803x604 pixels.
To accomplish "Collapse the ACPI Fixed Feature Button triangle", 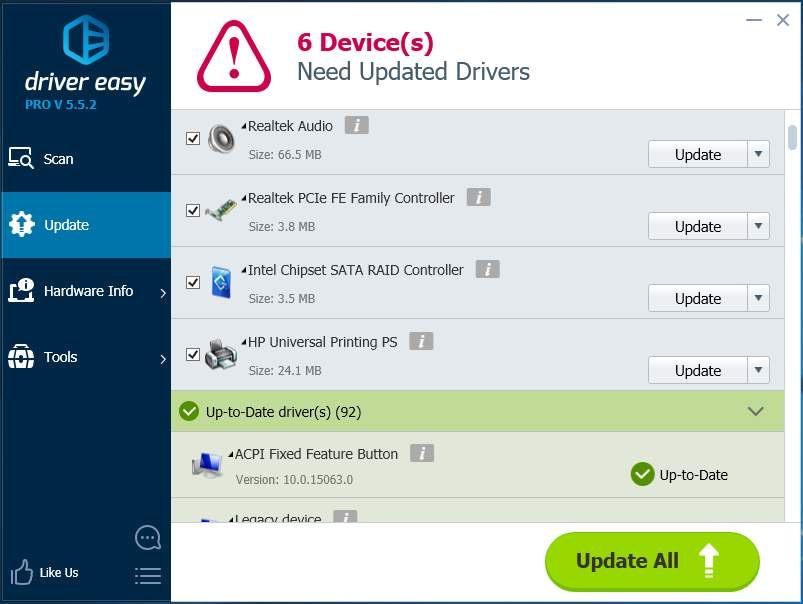I will pos(231,454).
